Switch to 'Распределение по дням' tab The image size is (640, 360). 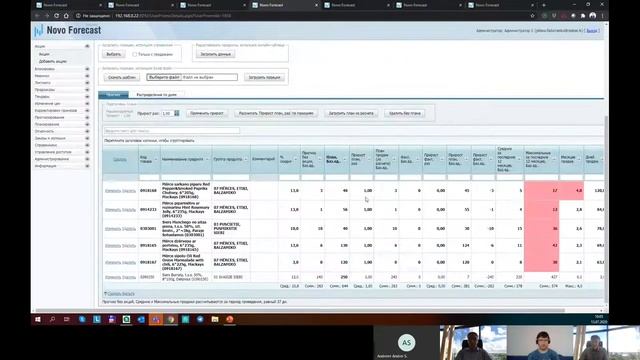[156, 95]
